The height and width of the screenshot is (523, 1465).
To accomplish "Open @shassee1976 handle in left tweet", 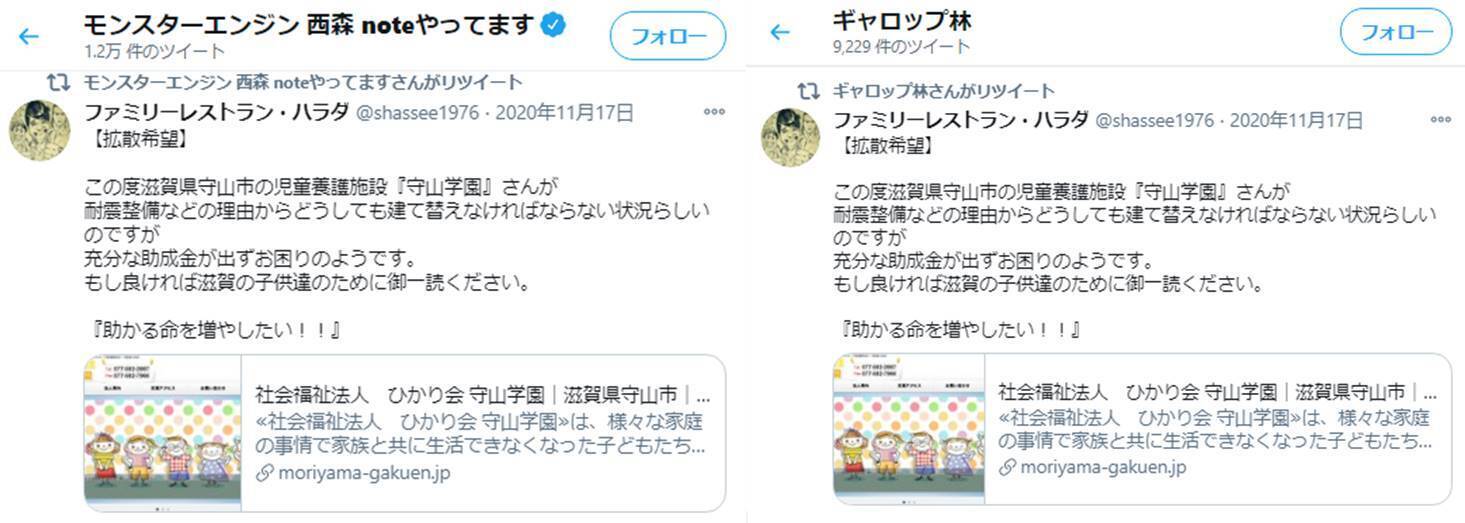I will click(418, 113).
